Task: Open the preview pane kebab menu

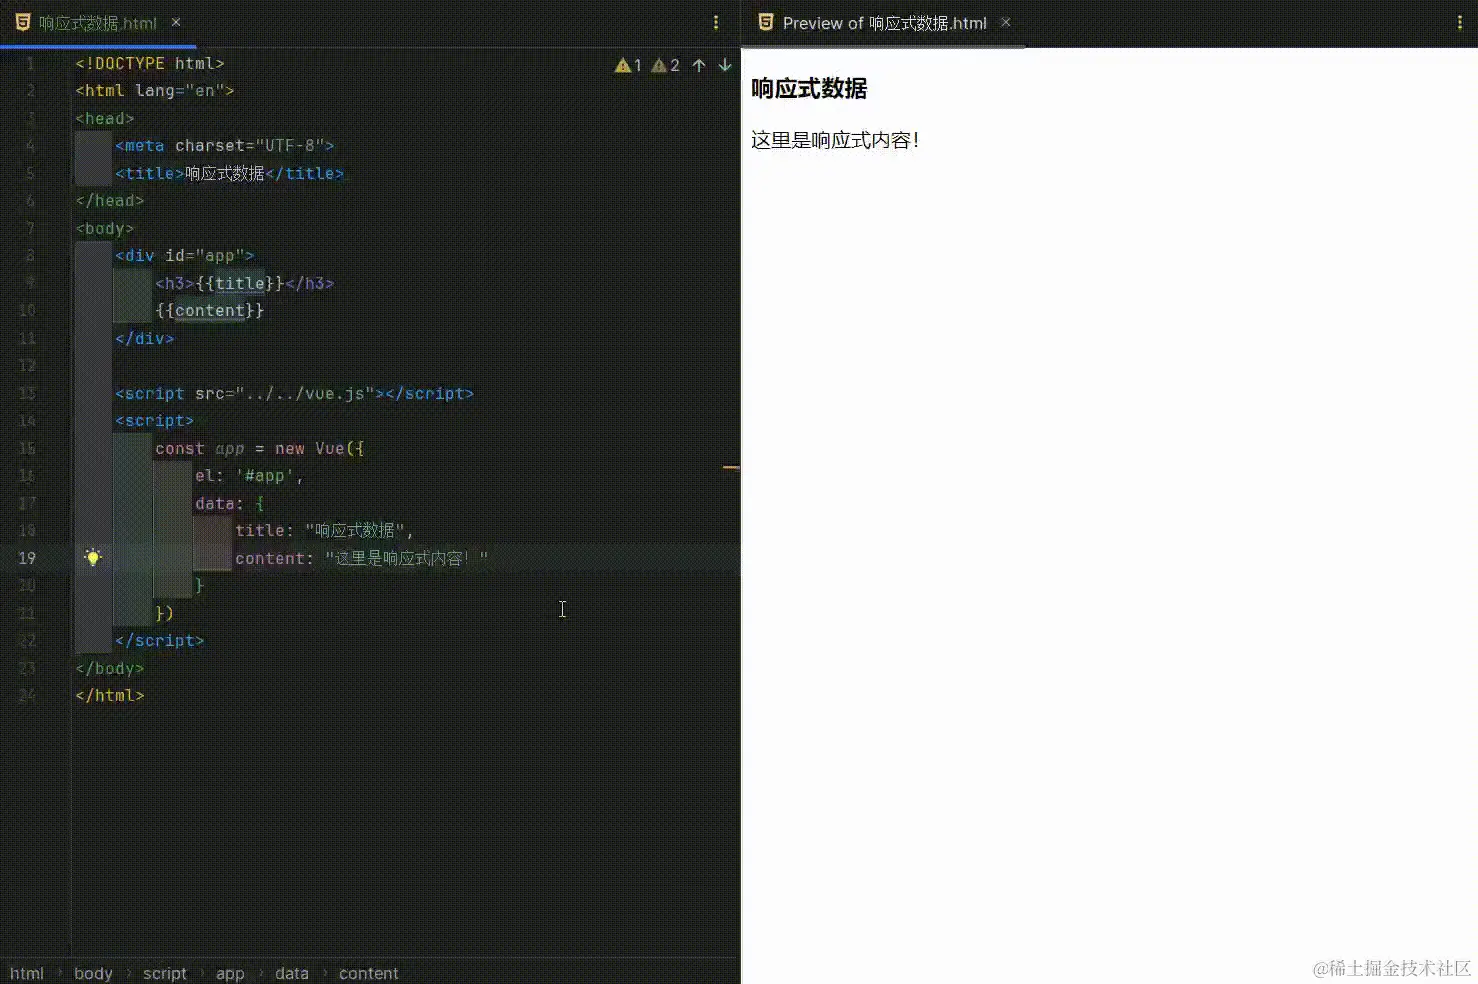Action: pos(1460,23)
